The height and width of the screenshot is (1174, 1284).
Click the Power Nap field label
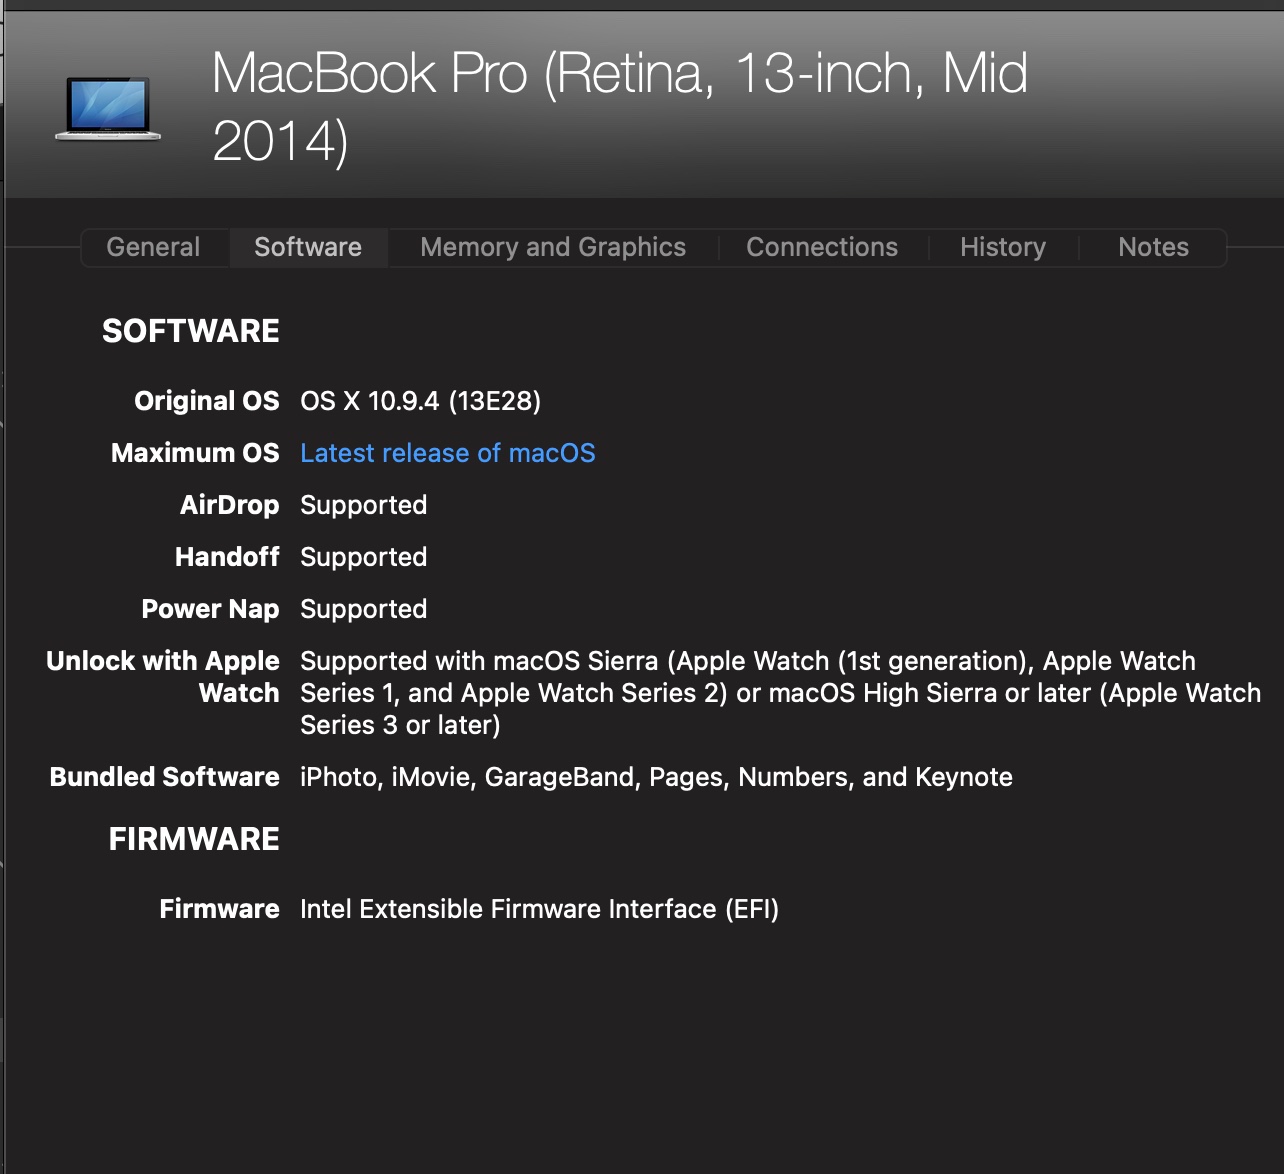tap(210, 609)
